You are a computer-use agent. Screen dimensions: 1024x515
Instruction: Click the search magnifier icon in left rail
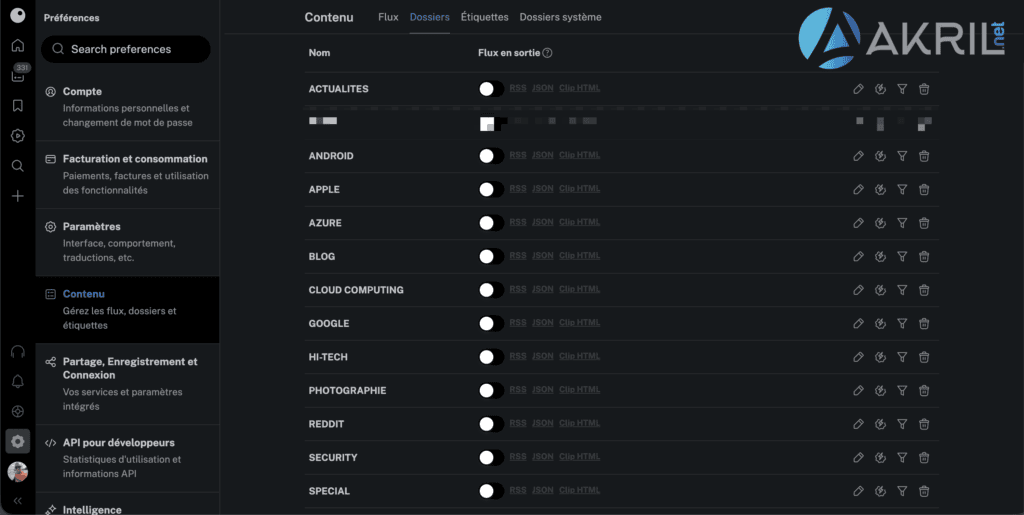pyautogui.click(x=18, y=166)
